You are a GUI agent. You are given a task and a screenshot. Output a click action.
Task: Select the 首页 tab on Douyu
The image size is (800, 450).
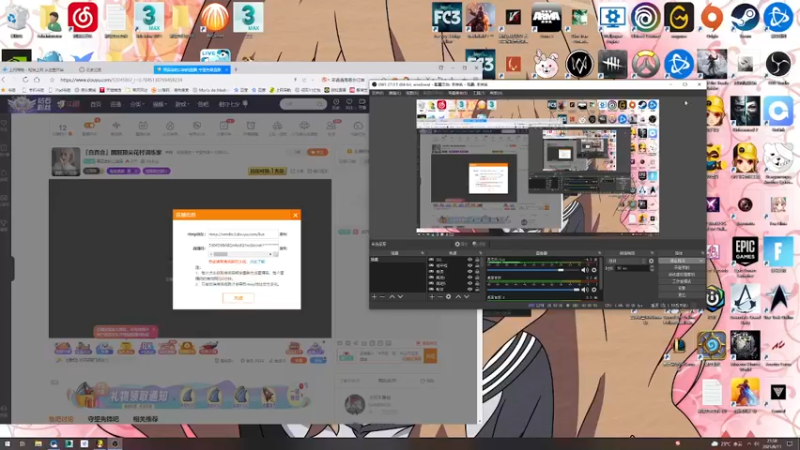(x=95, y=104)
